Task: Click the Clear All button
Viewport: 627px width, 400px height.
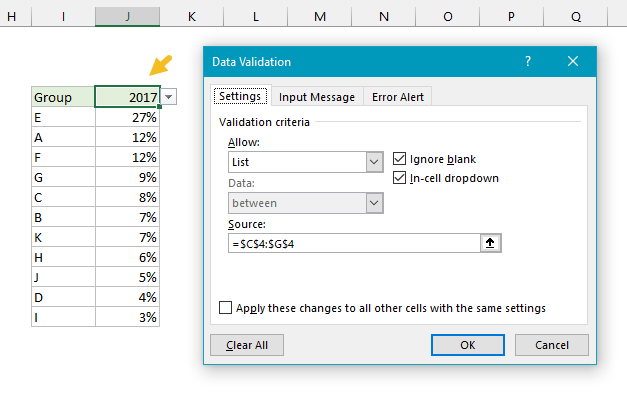Action: [247, 345]
